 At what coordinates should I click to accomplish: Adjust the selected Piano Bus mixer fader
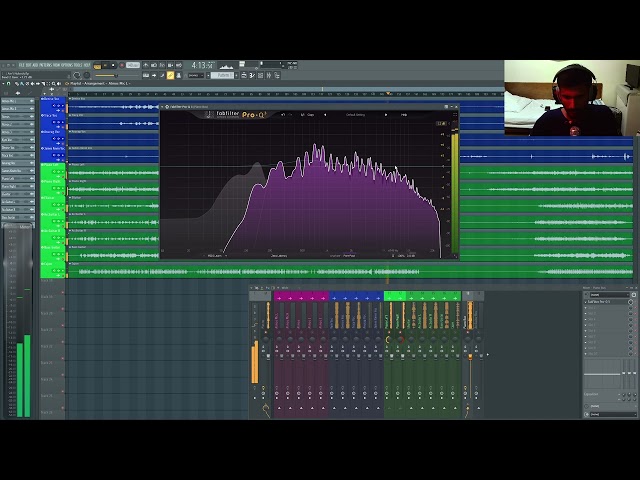(470, 357)
